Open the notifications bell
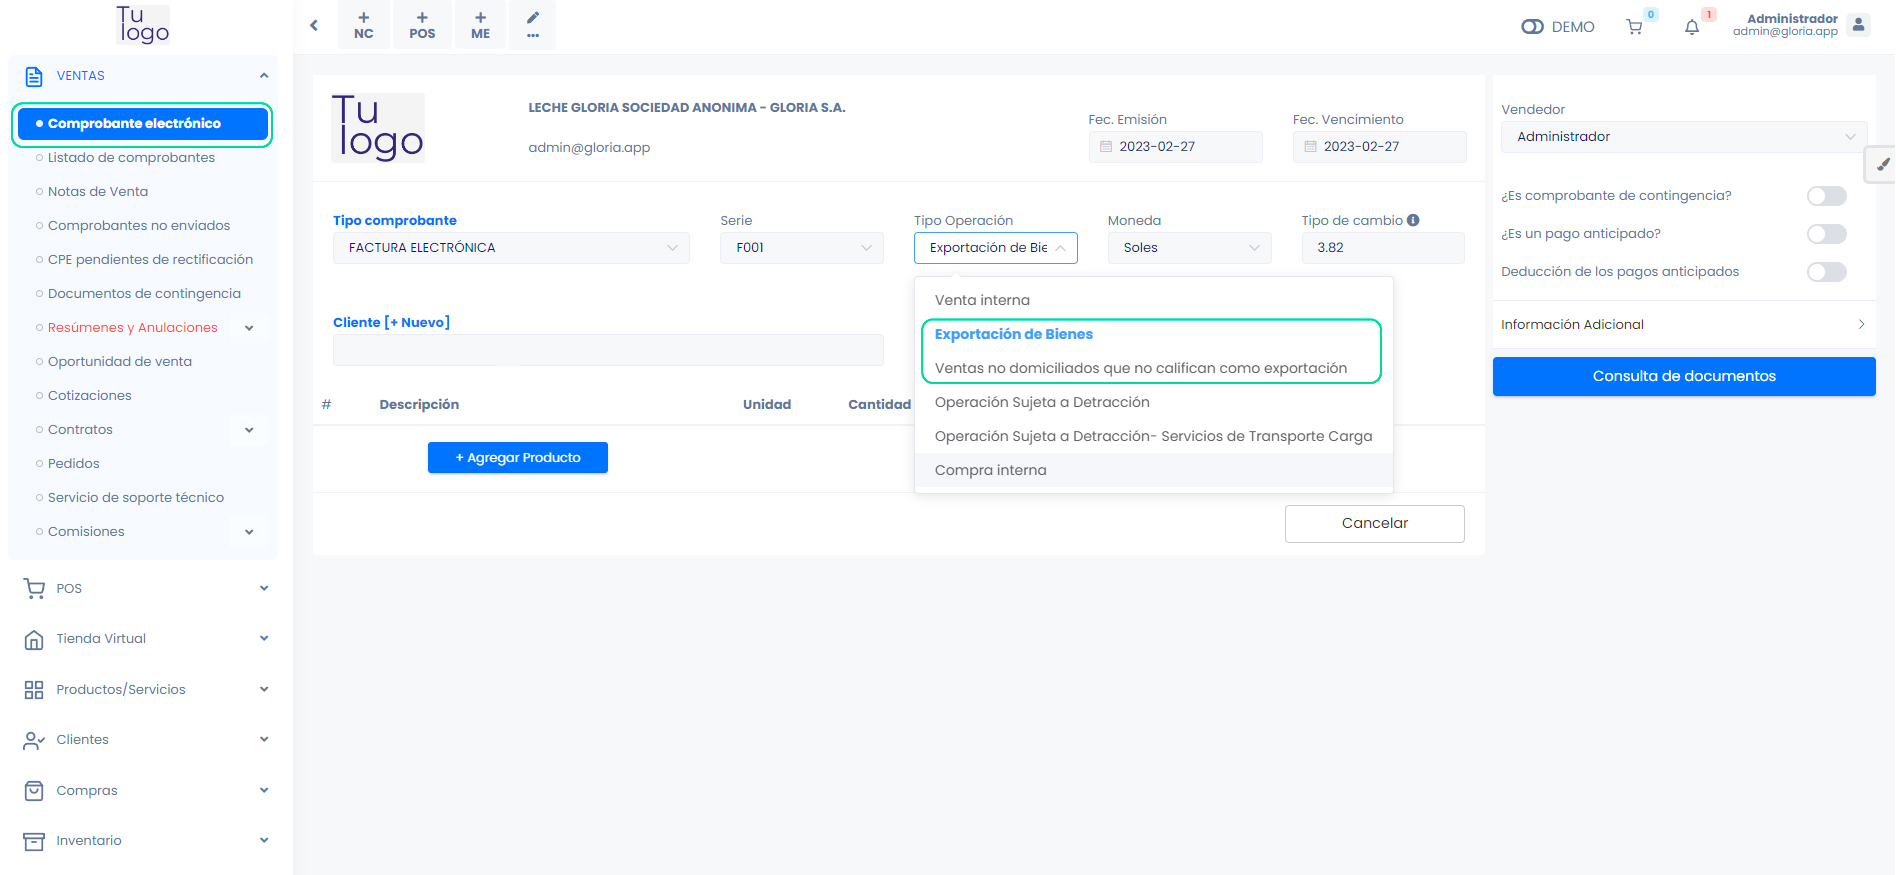The width and height of the screenshot is (1896, 875). click(1691, 27)
